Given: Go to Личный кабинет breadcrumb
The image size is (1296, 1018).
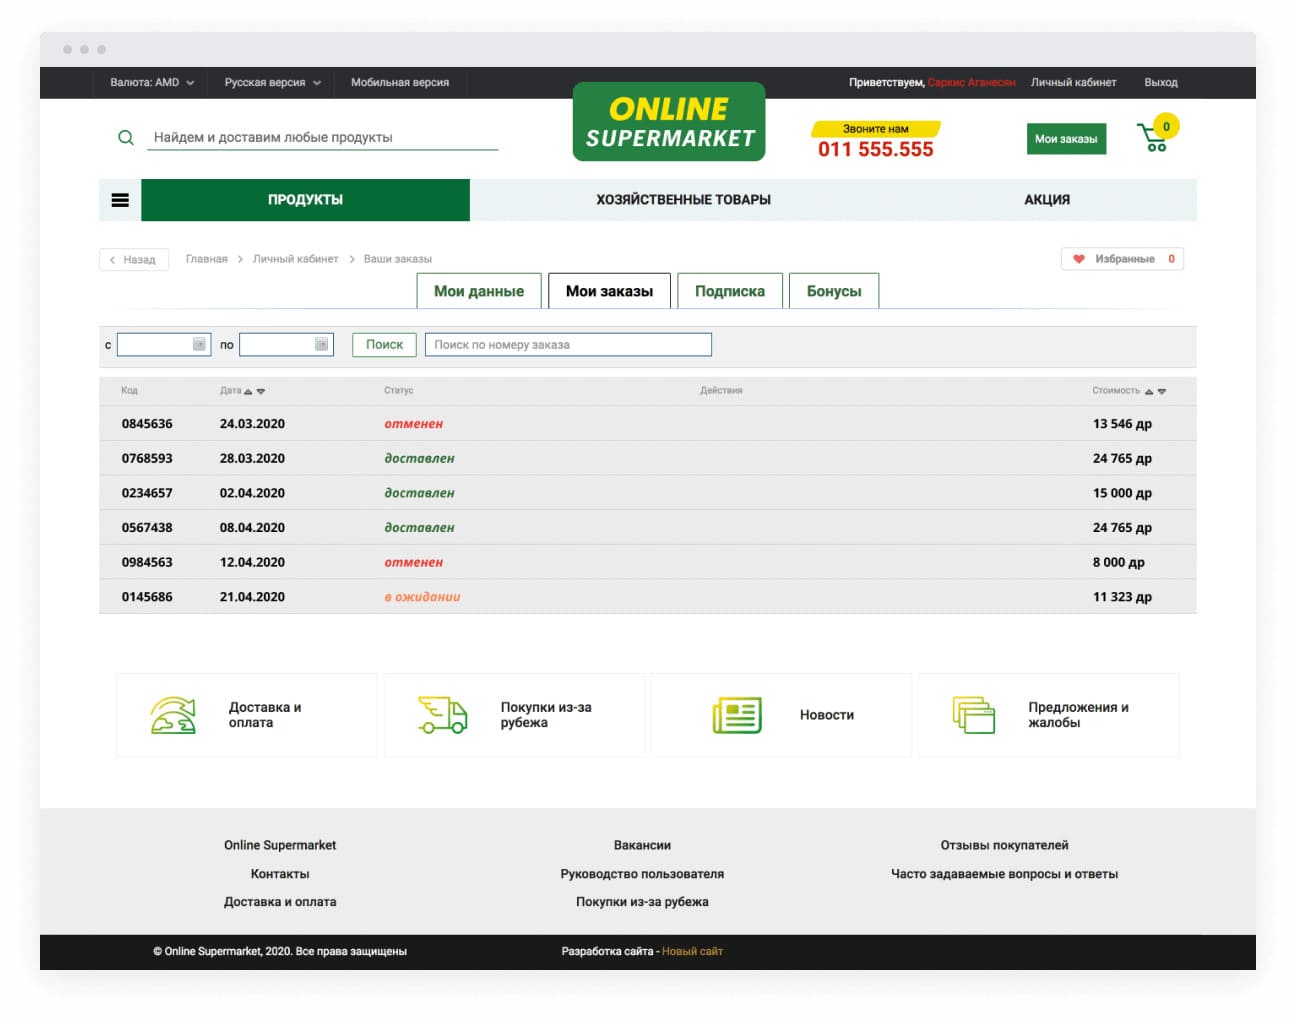Looking at the screenshot, I should pos(295,259).
